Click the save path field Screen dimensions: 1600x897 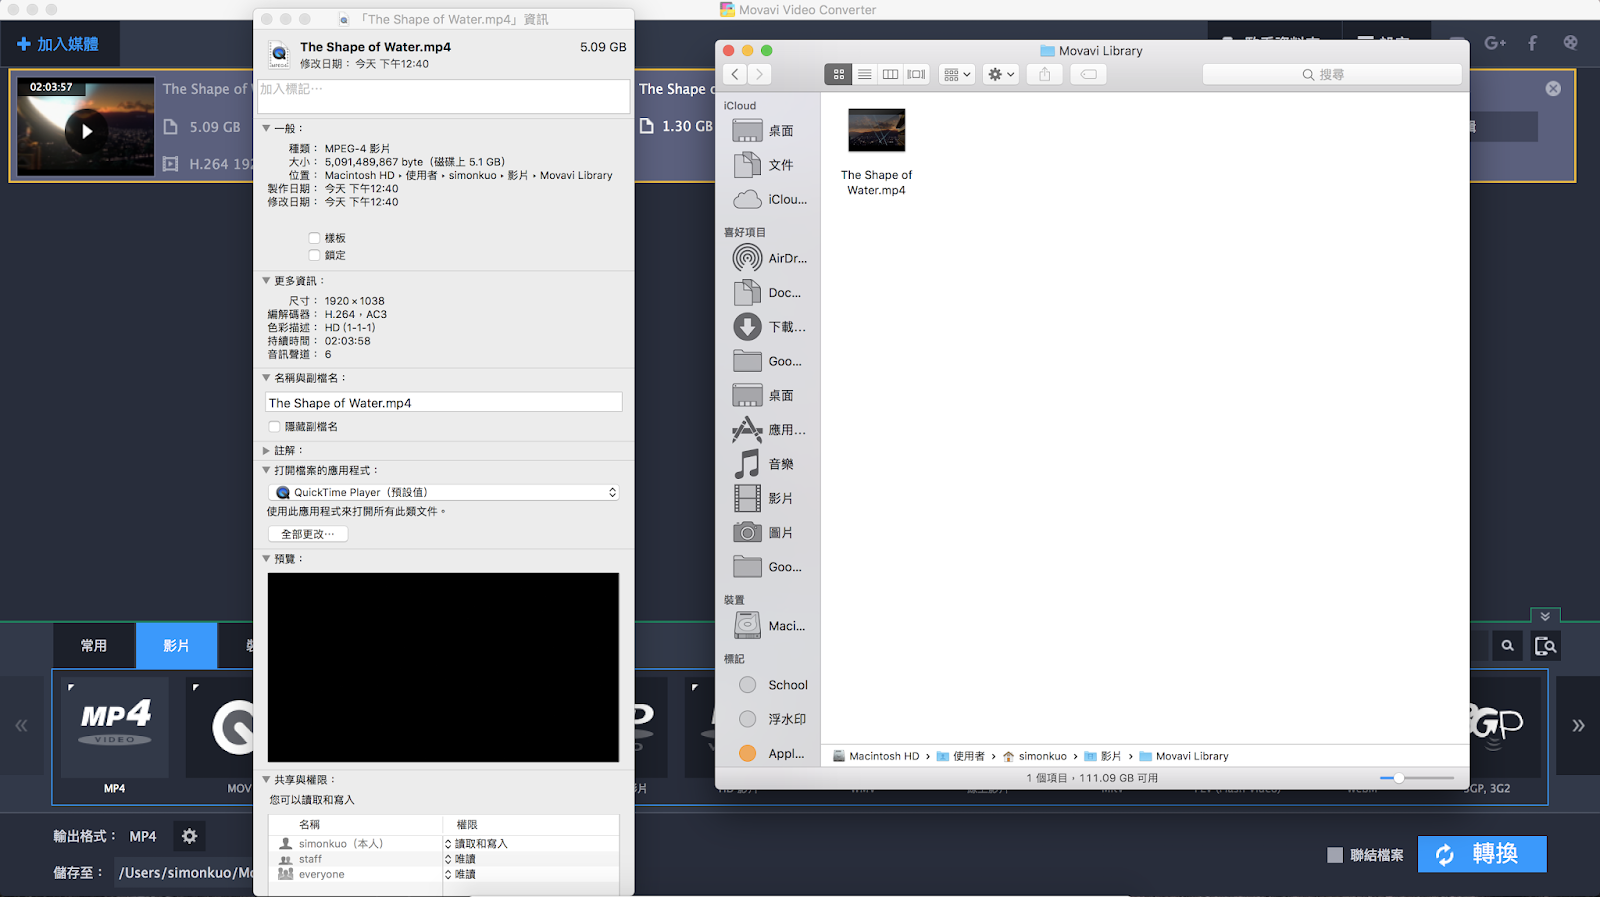click(184, 872)
